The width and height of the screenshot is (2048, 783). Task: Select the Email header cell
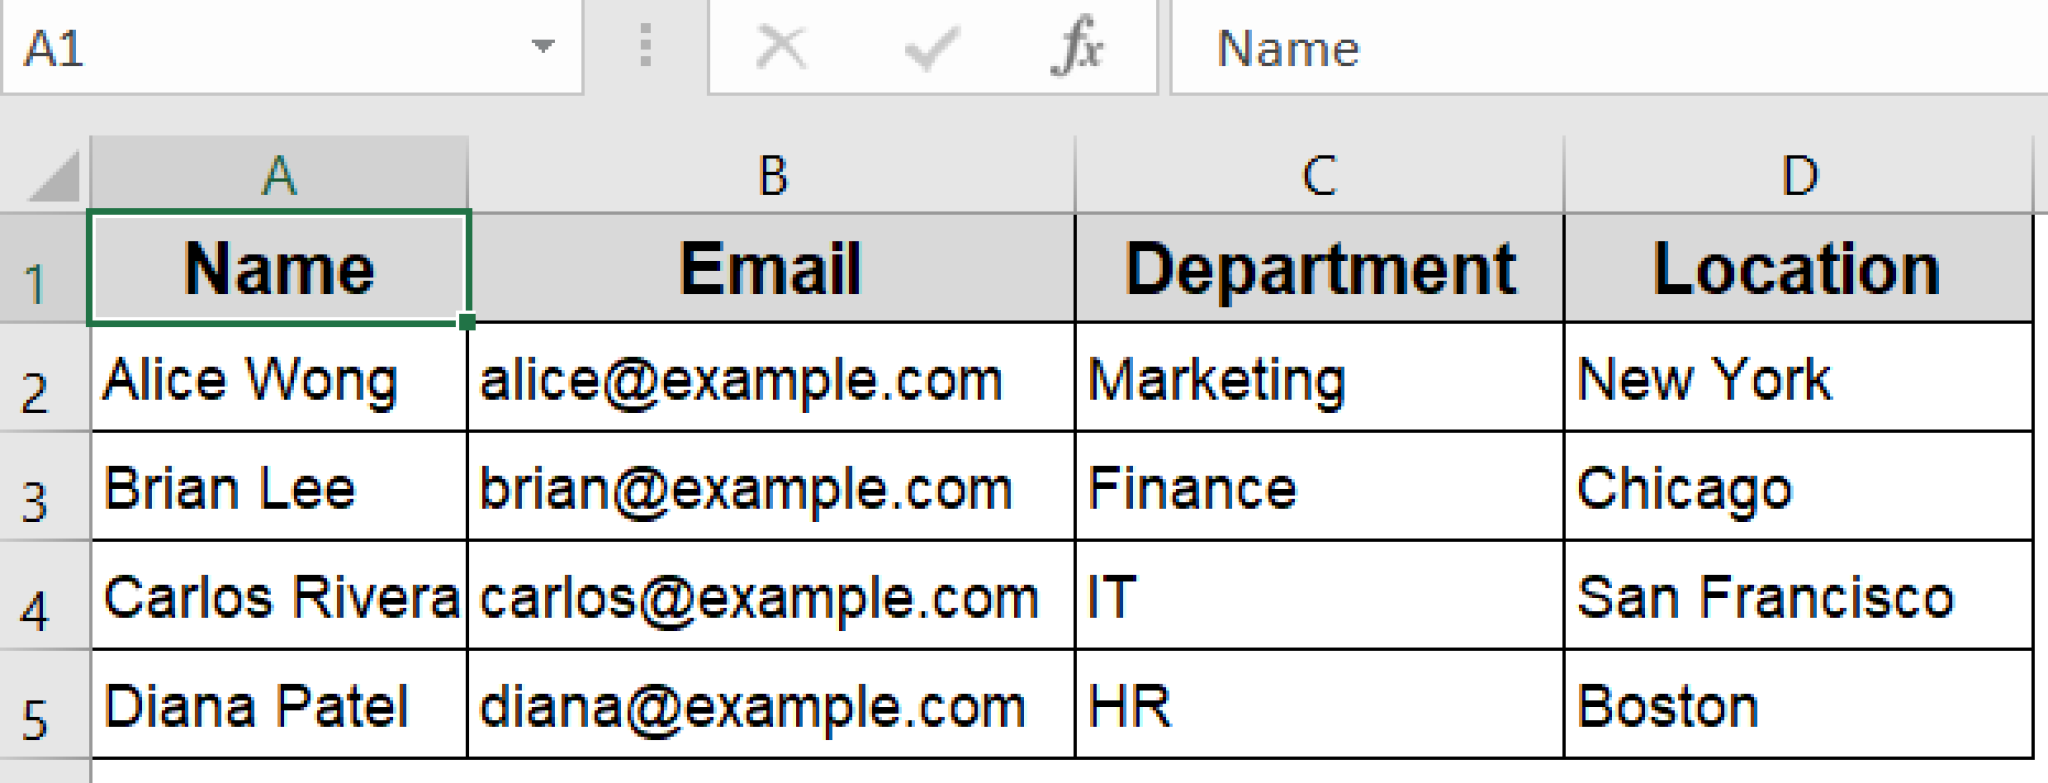click(x=770, y=267)
